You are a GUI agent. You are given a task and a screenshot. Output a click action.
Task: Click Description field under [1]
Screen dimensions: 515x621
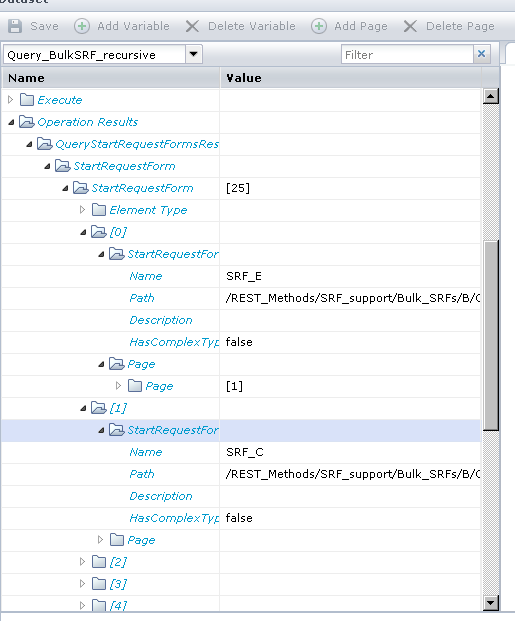pos(161,496)
